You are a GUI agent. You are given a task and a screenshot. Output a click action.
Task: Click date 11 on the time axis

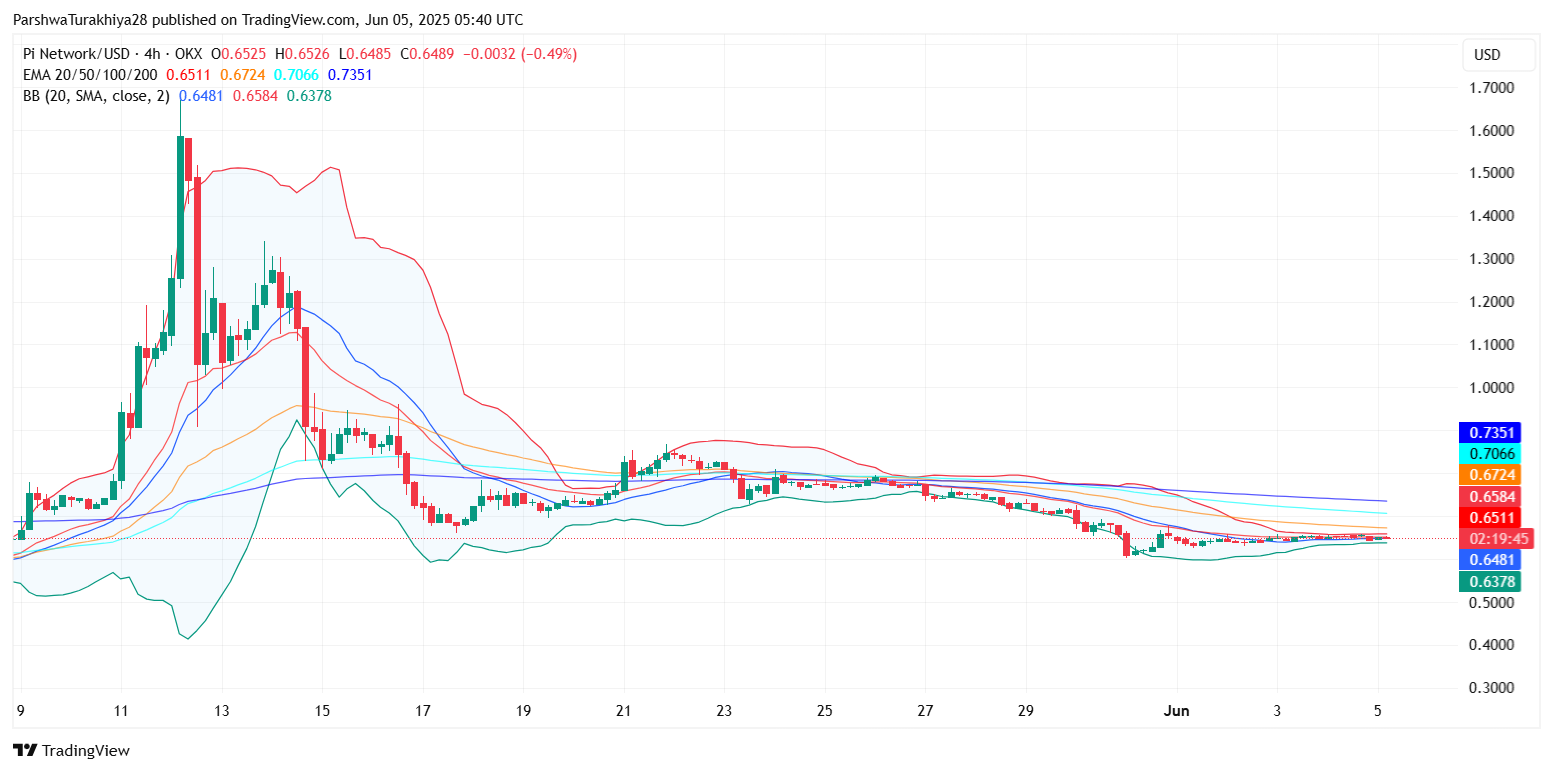121,711
